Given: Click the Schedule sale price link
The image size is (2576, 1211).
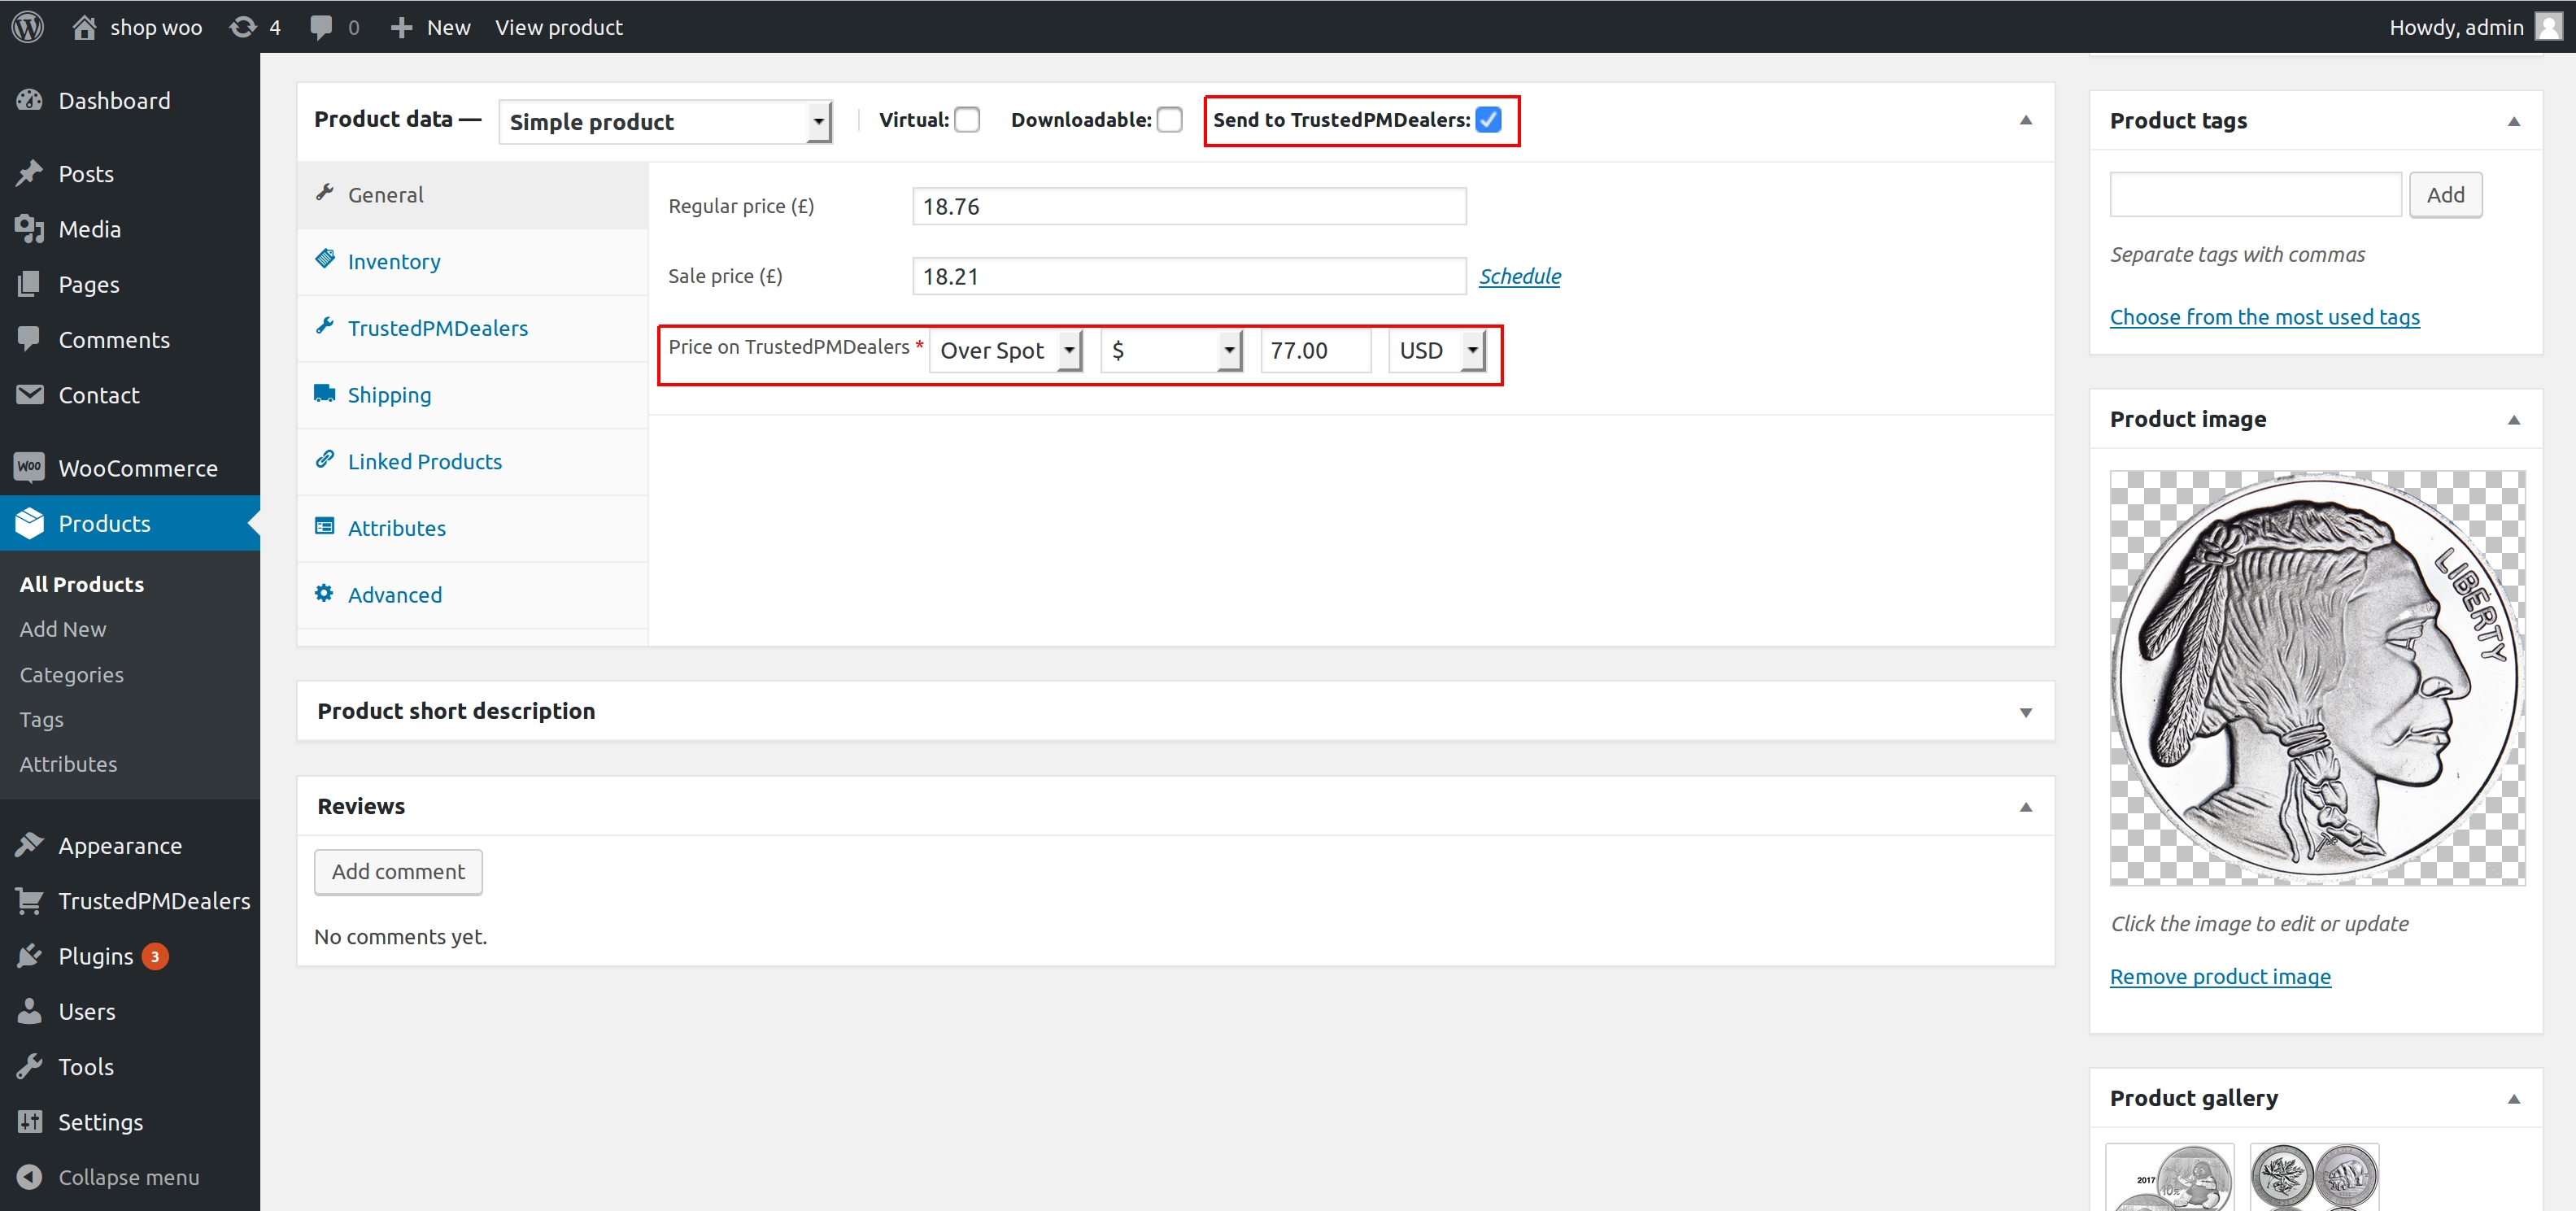Looking at the screenshot, I should (1519, 276).
